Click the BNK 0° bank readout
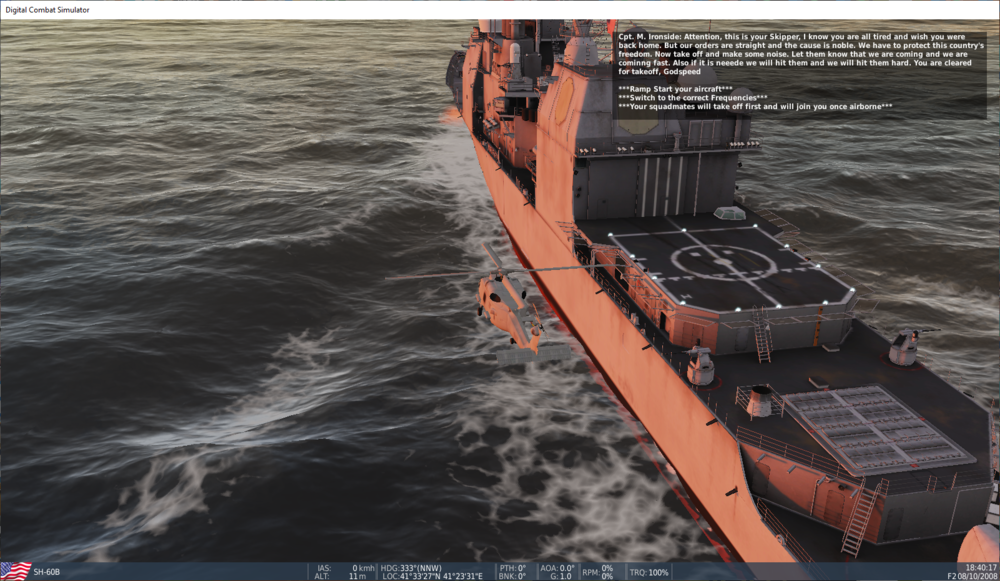This screenshot has width=1000, height=581. pos(513,576)
